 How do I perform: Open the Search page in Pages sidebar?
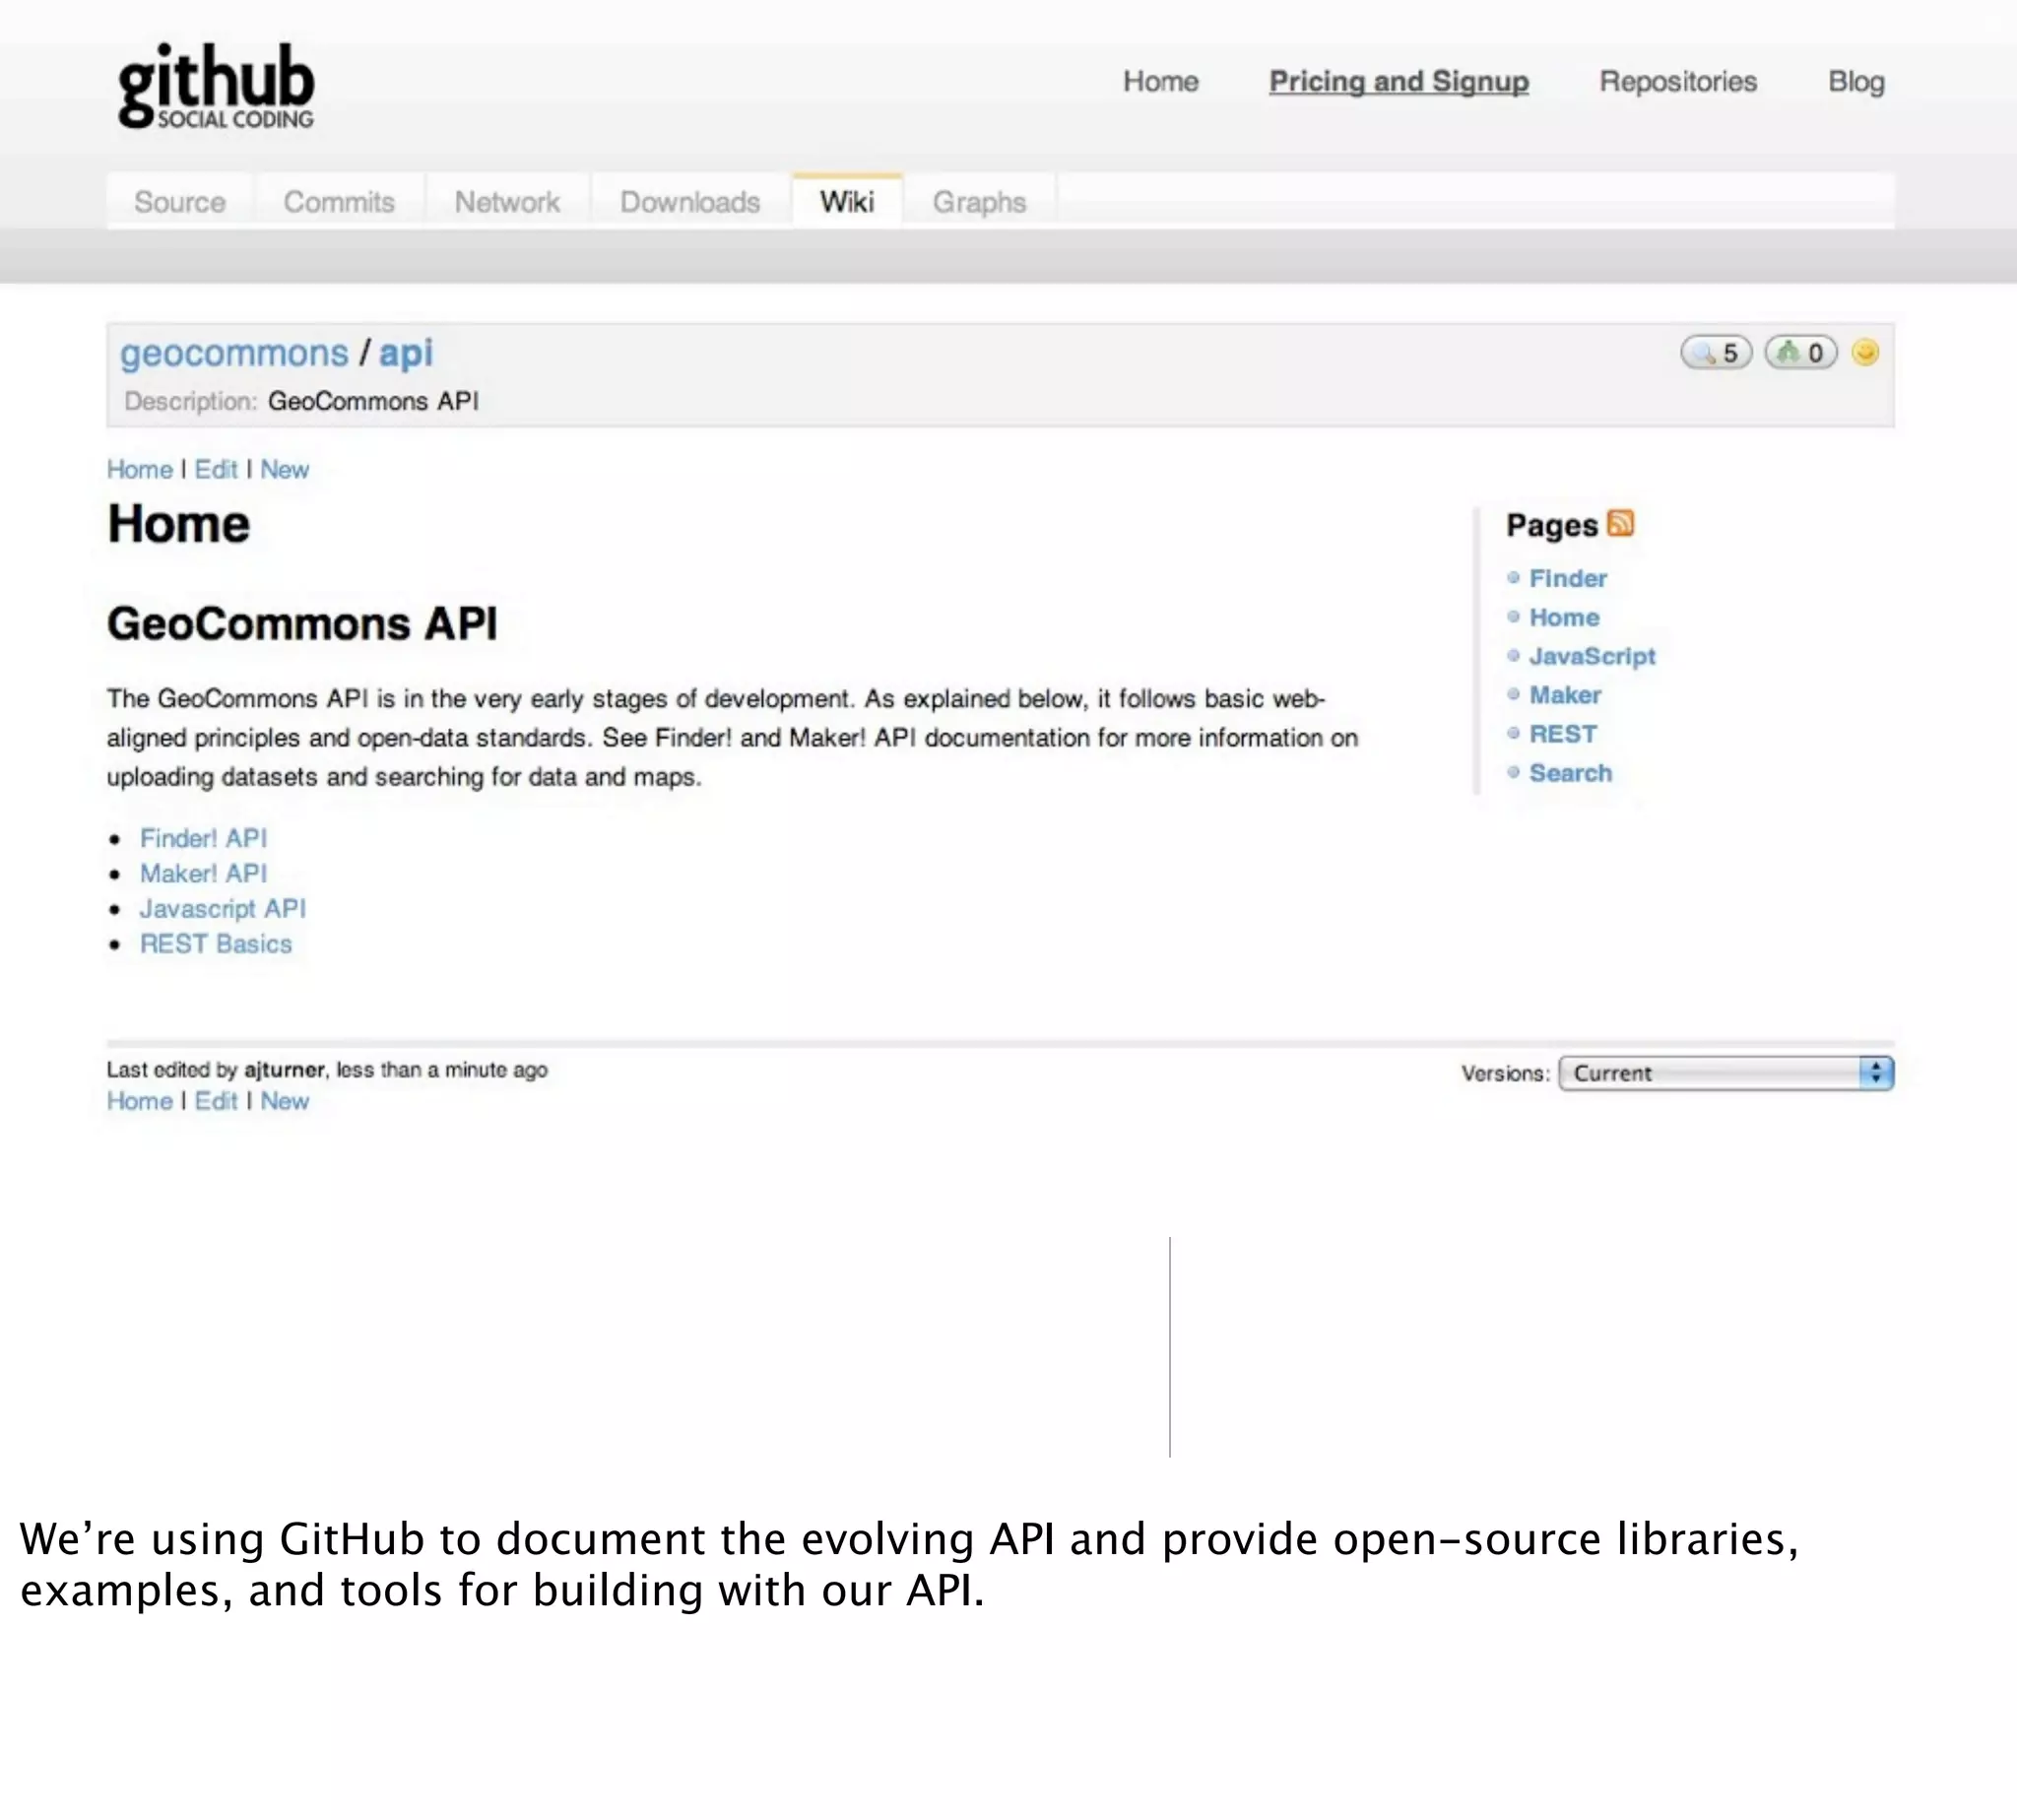click(1570, 773)
